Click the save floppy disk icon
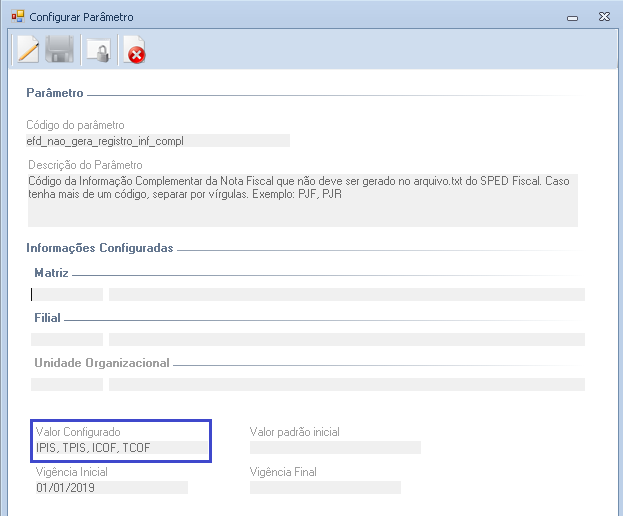Screen dimensions: 623x516 60,50
